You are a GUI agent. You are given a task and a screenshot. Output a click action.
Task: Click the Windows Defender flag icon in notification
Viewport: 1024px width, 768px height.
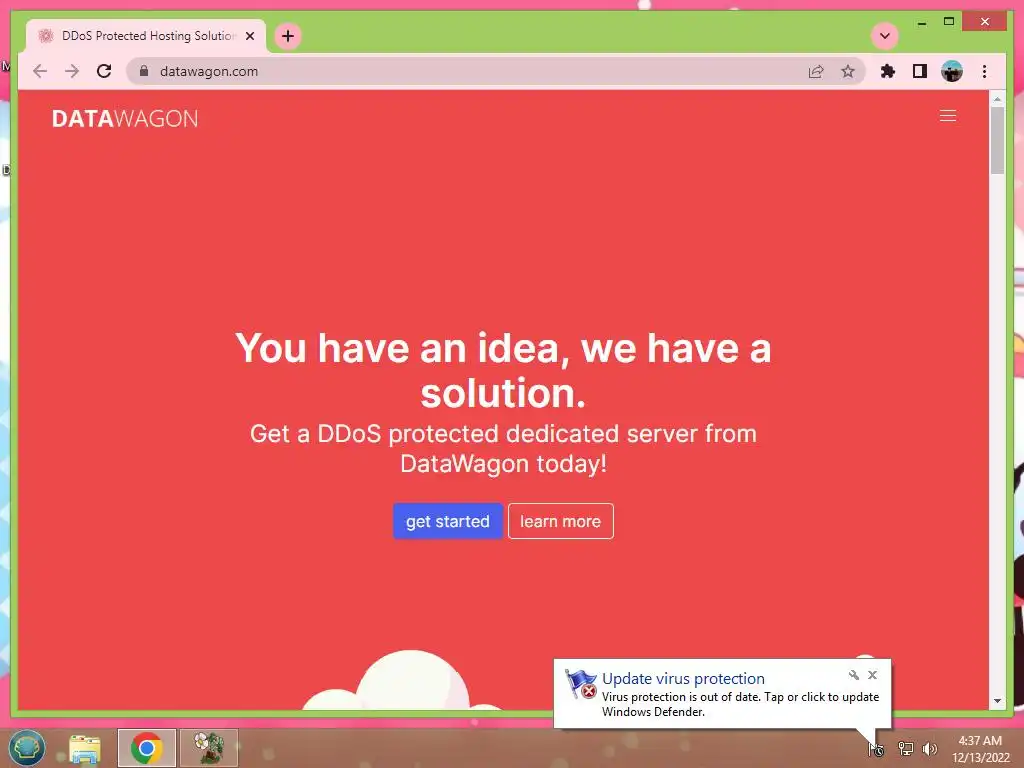(581, 684)
